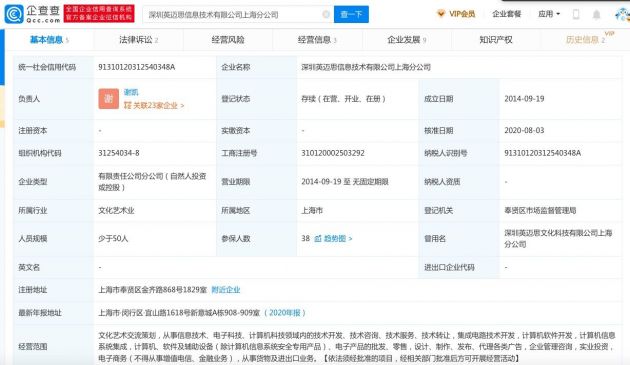Screen dimensions: 630x365
Task: Select the authority 奉贤区市场监督管理局
Action: point(540,210)
